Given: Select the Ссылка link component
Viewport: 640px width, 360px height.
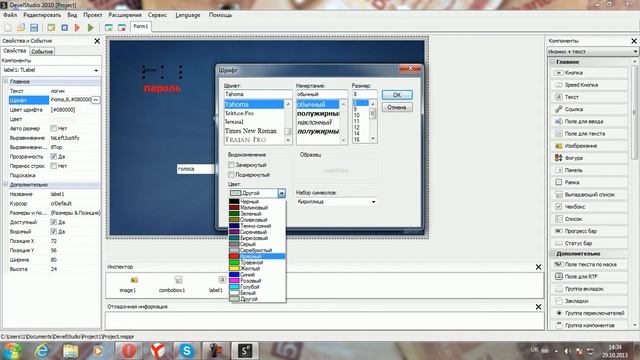Looking at the screenshot, I should [x=589, y=109].
